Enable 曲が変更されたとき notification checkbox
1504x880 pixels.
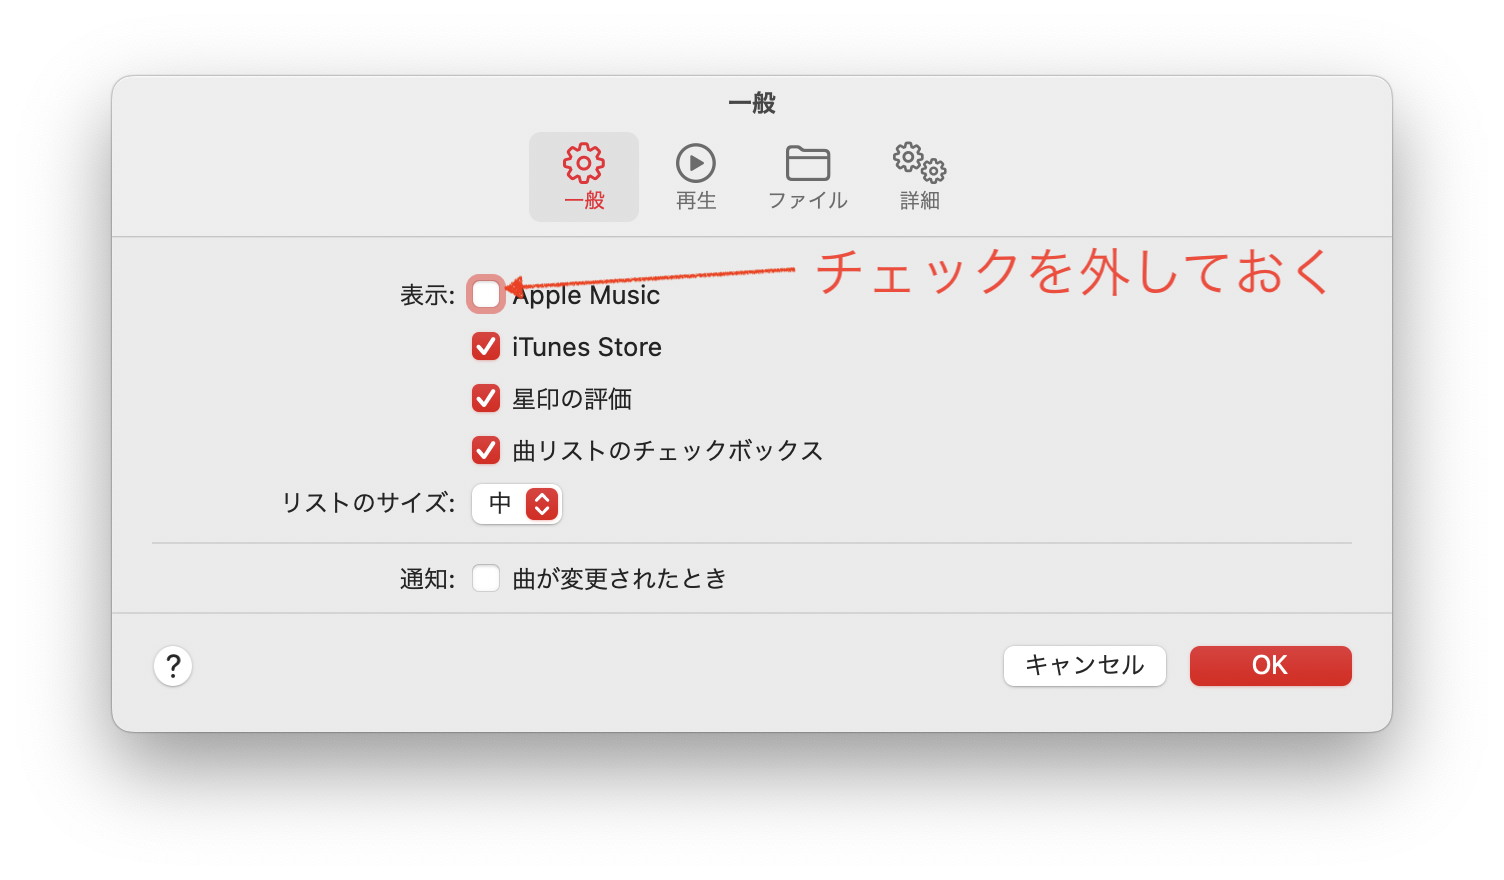(486, 578)
